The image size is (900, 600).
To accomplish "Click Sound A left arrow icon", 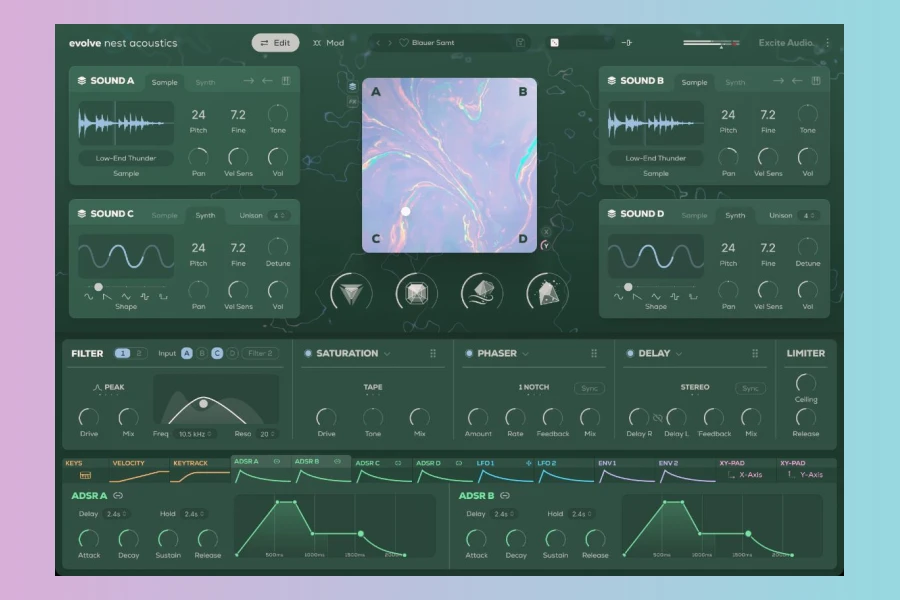I will click(x=267, y=81).
